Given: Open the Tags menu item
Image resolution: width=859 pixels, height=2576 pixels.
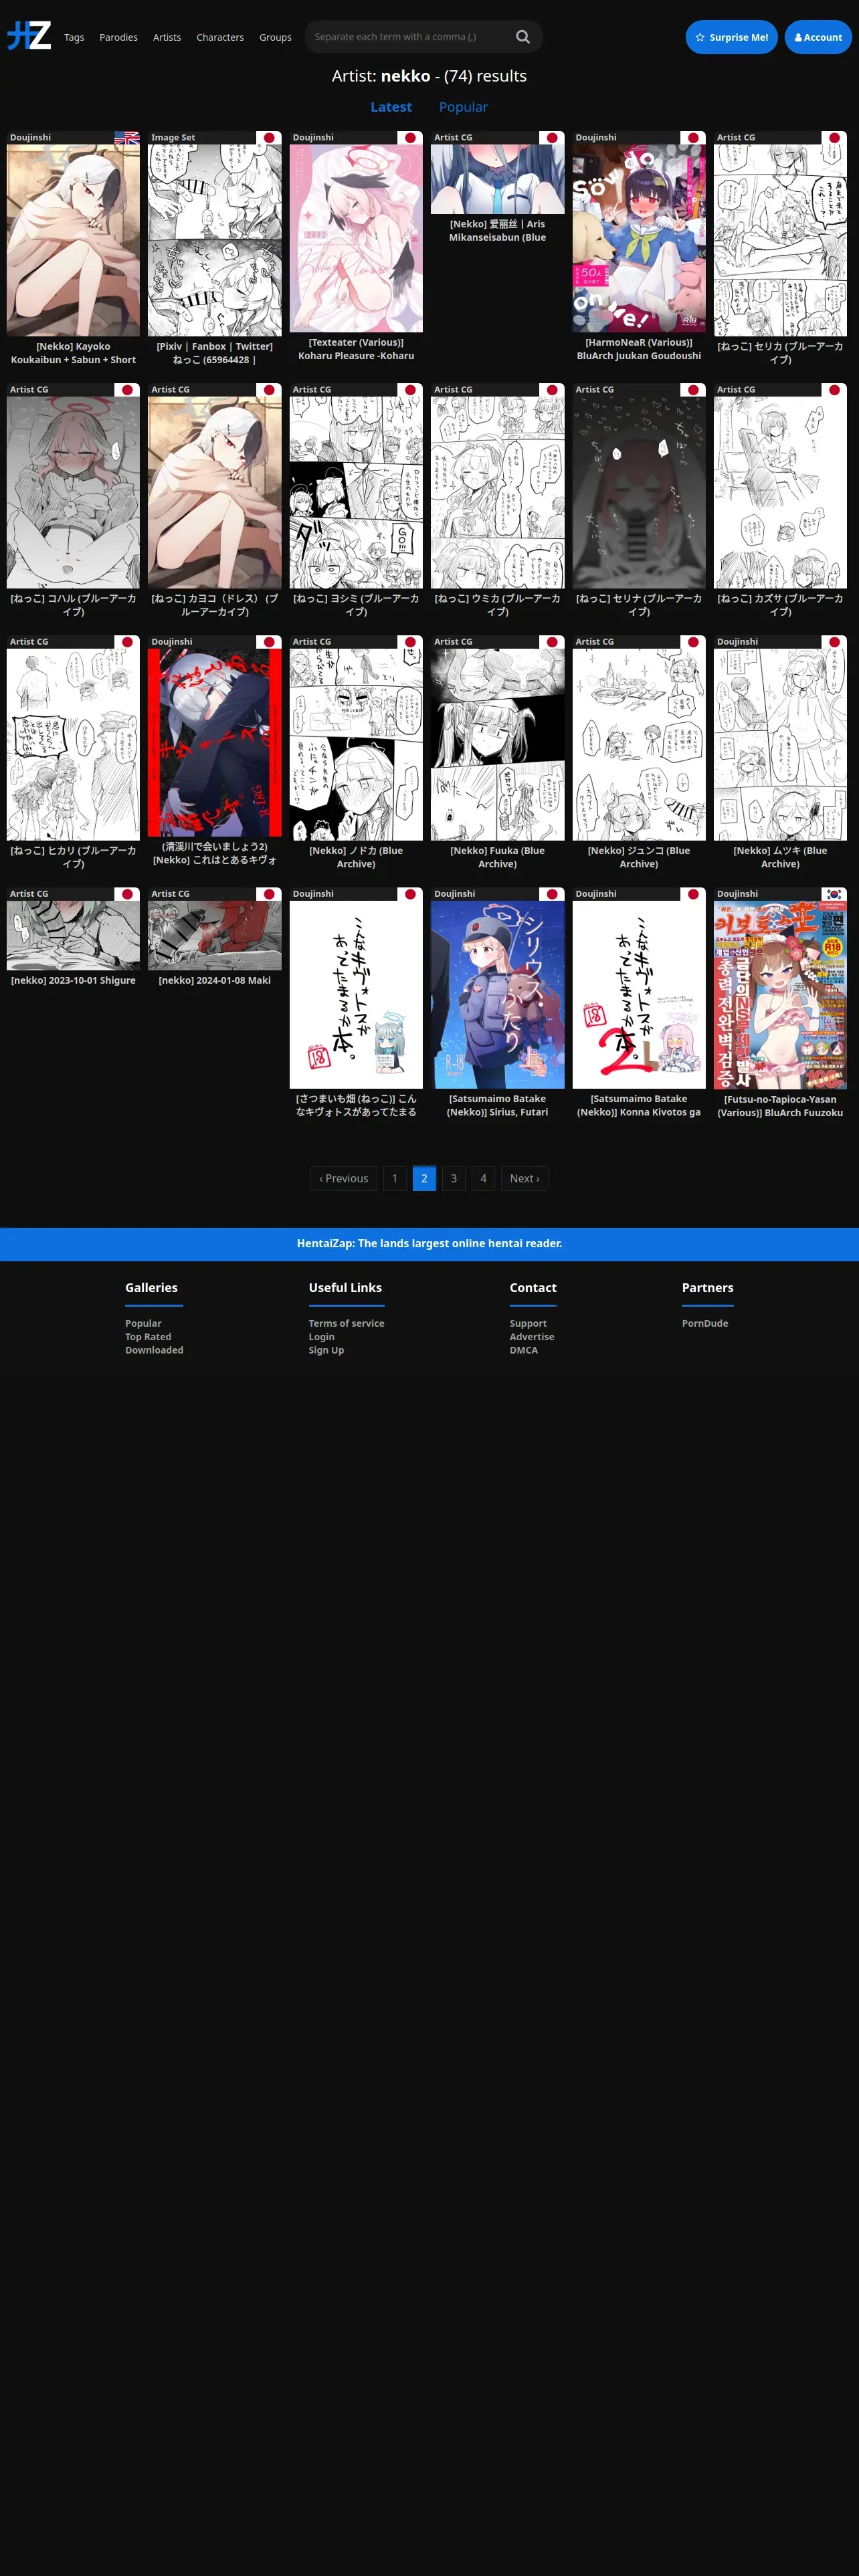Looking at the screenshot, I should coord(74,37).
